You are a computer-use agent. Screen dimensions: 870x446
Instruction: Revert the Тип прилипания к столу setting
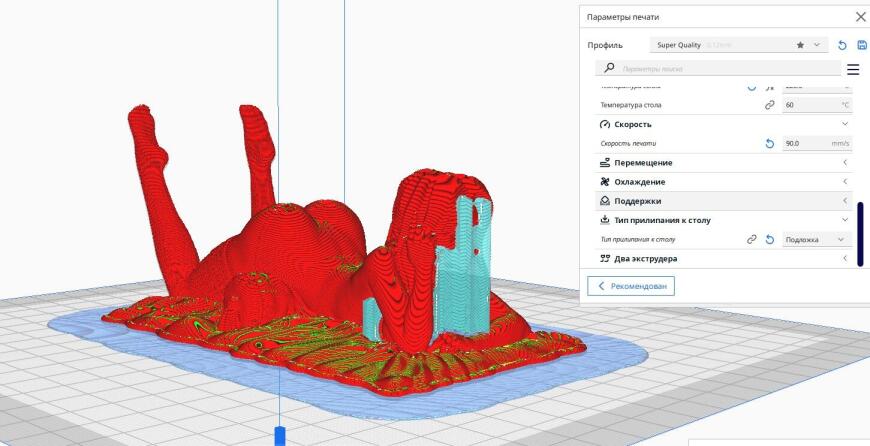[770, 240]
